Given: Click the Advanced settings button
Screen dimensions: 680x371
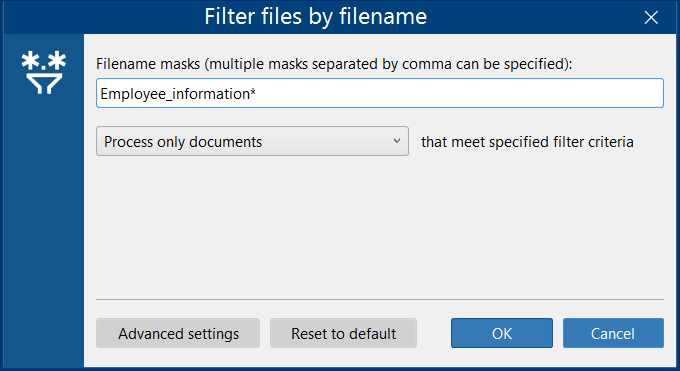Looking at the screenshot, I should tap(178, 333).
